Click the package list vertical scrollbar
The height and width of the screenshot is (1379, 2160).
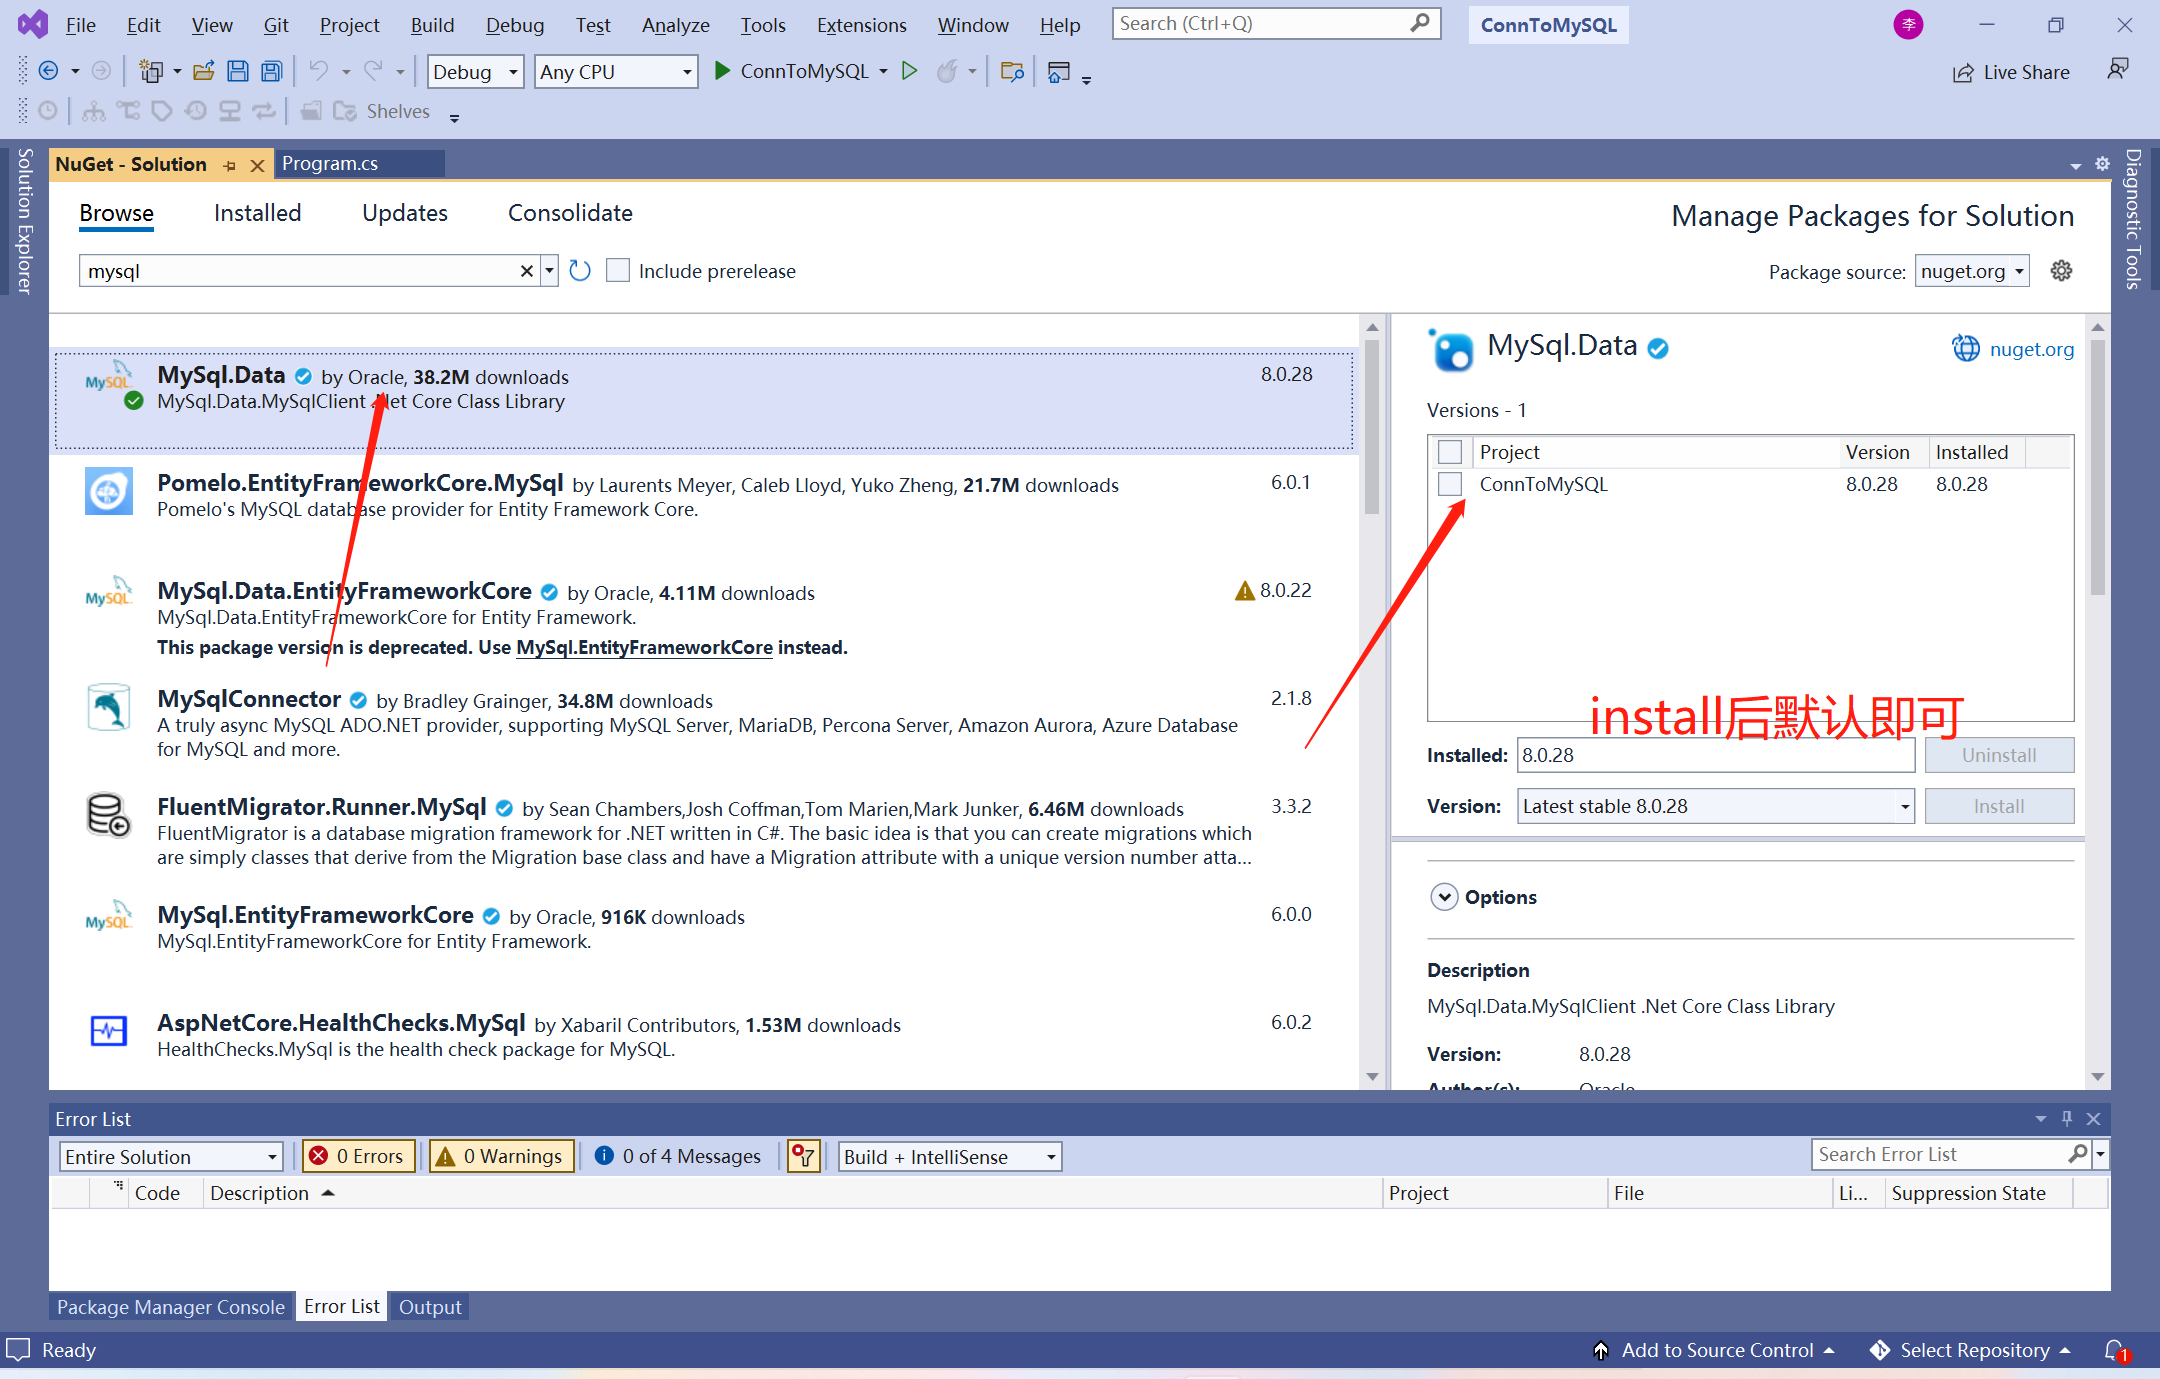(x=1372, y=430)
